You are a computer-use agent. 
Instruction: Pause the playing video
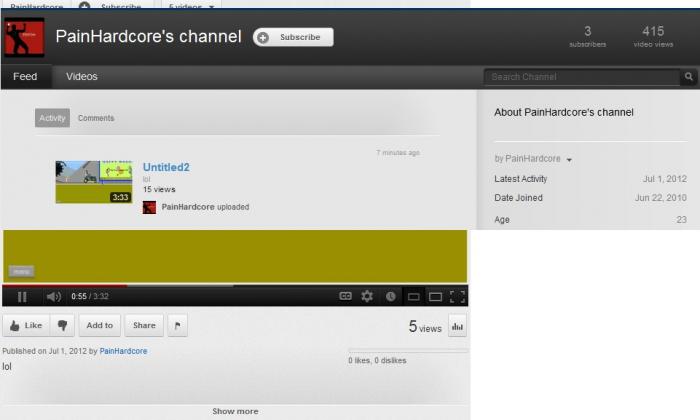click(x=22, y=296)
